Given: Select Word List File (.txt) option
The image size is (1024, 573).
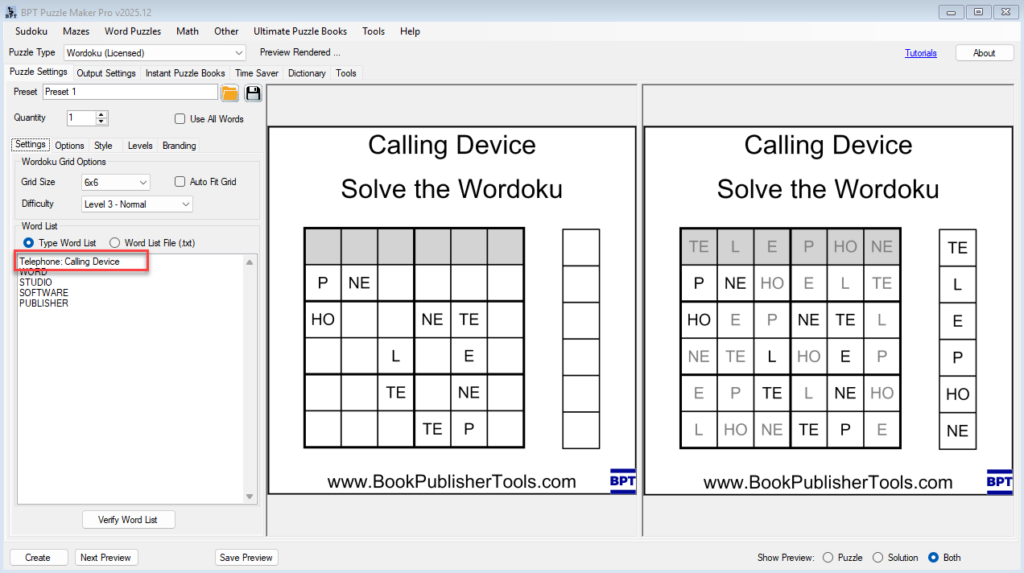Looking at the screenshot, I should [115, 242].
